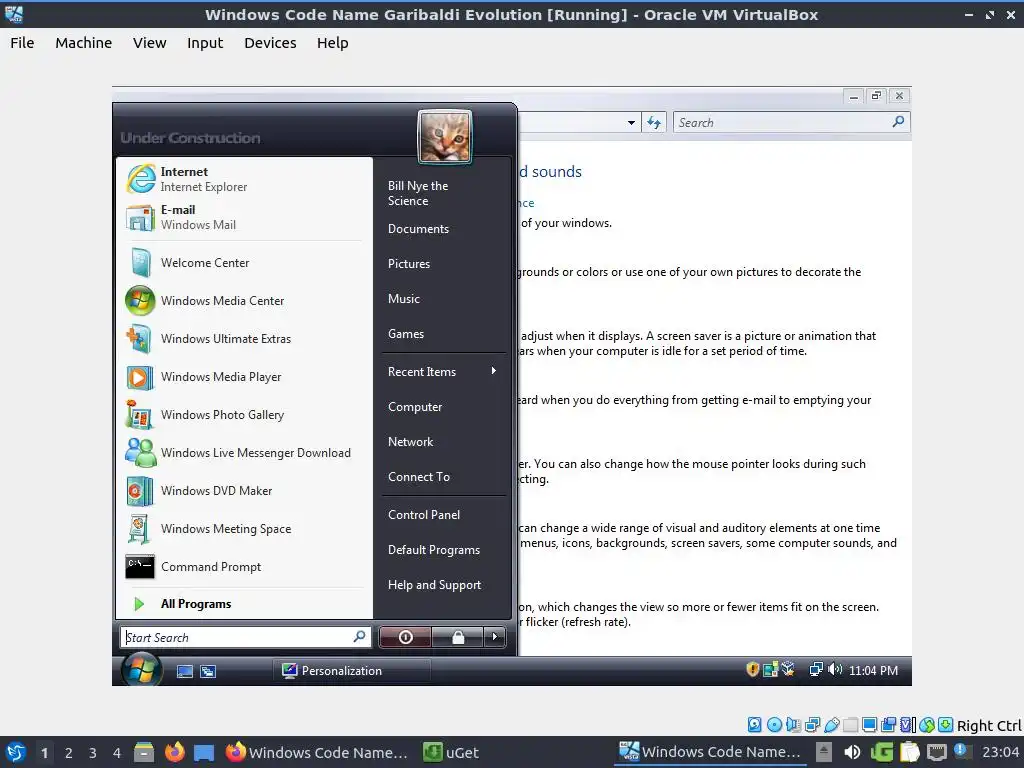This screenshot has width=1024, height=768.
Task: Open Internet Explorer from Start menu
Action: pyautogui.click(x=243, y=179)
